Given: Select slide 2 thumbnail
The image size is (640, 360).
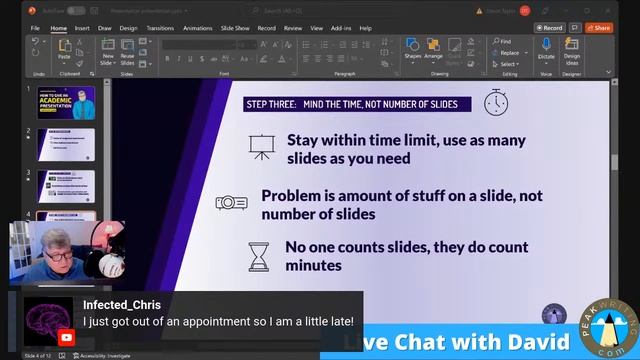Looking at the screenshot, I should pos(66,145).
